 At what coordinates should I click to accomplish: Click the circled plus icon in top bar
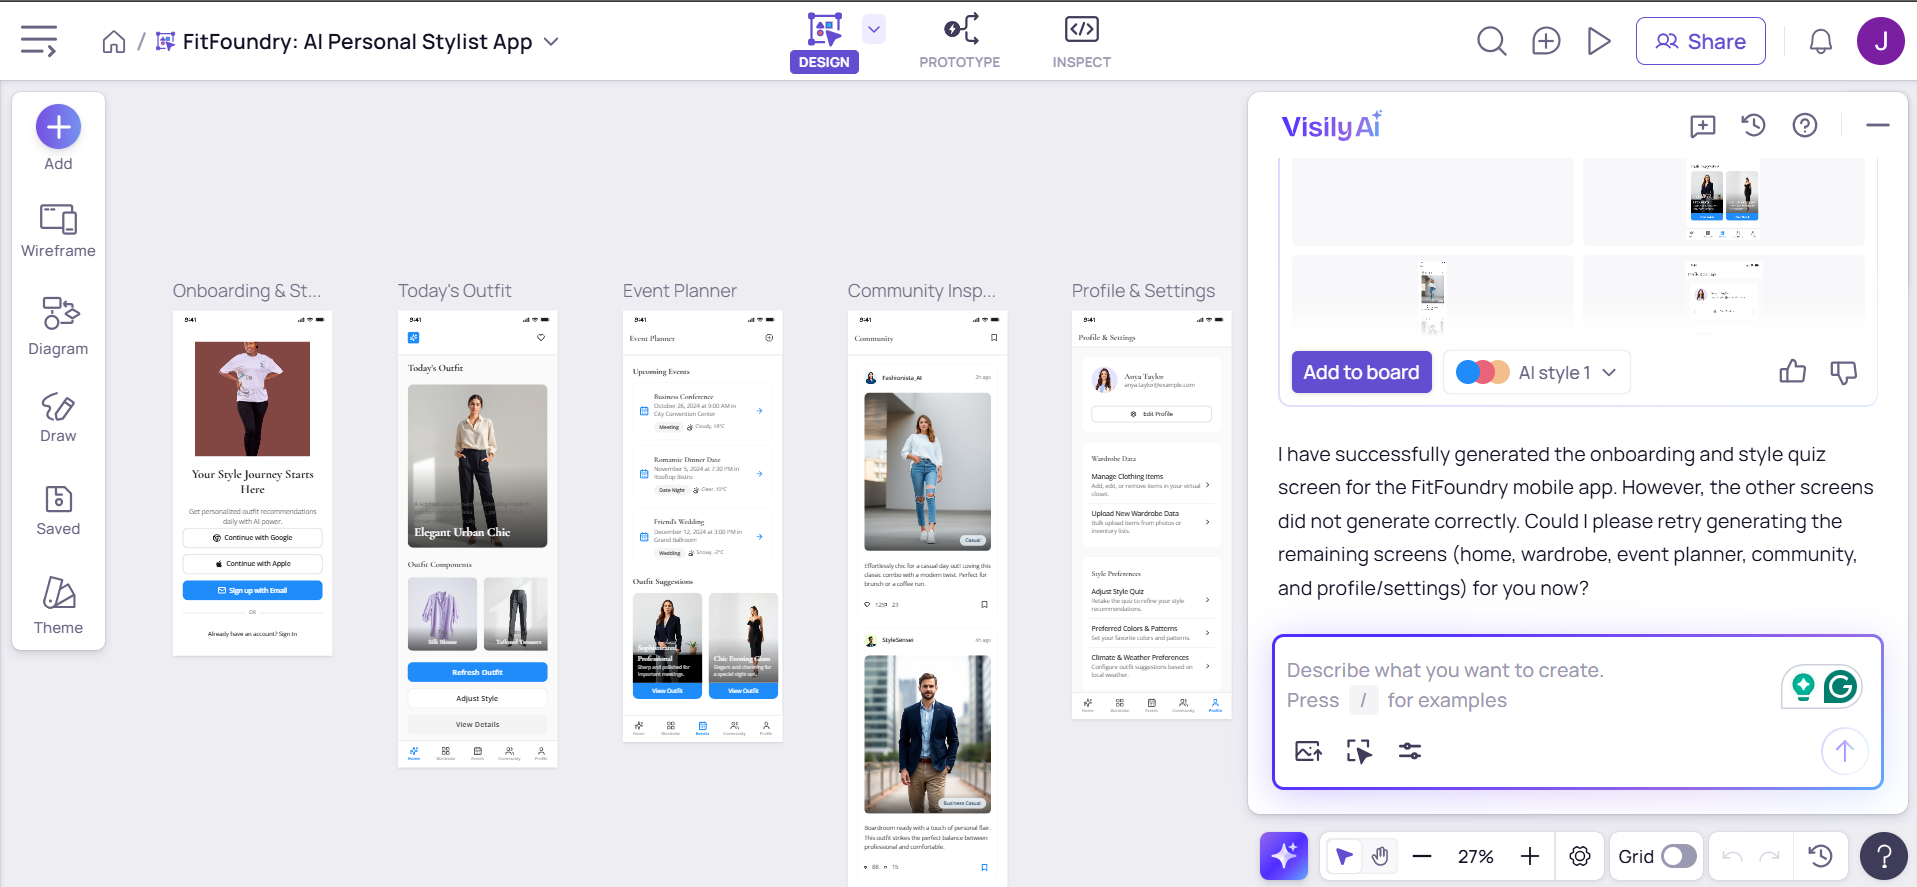[1546, 41]
